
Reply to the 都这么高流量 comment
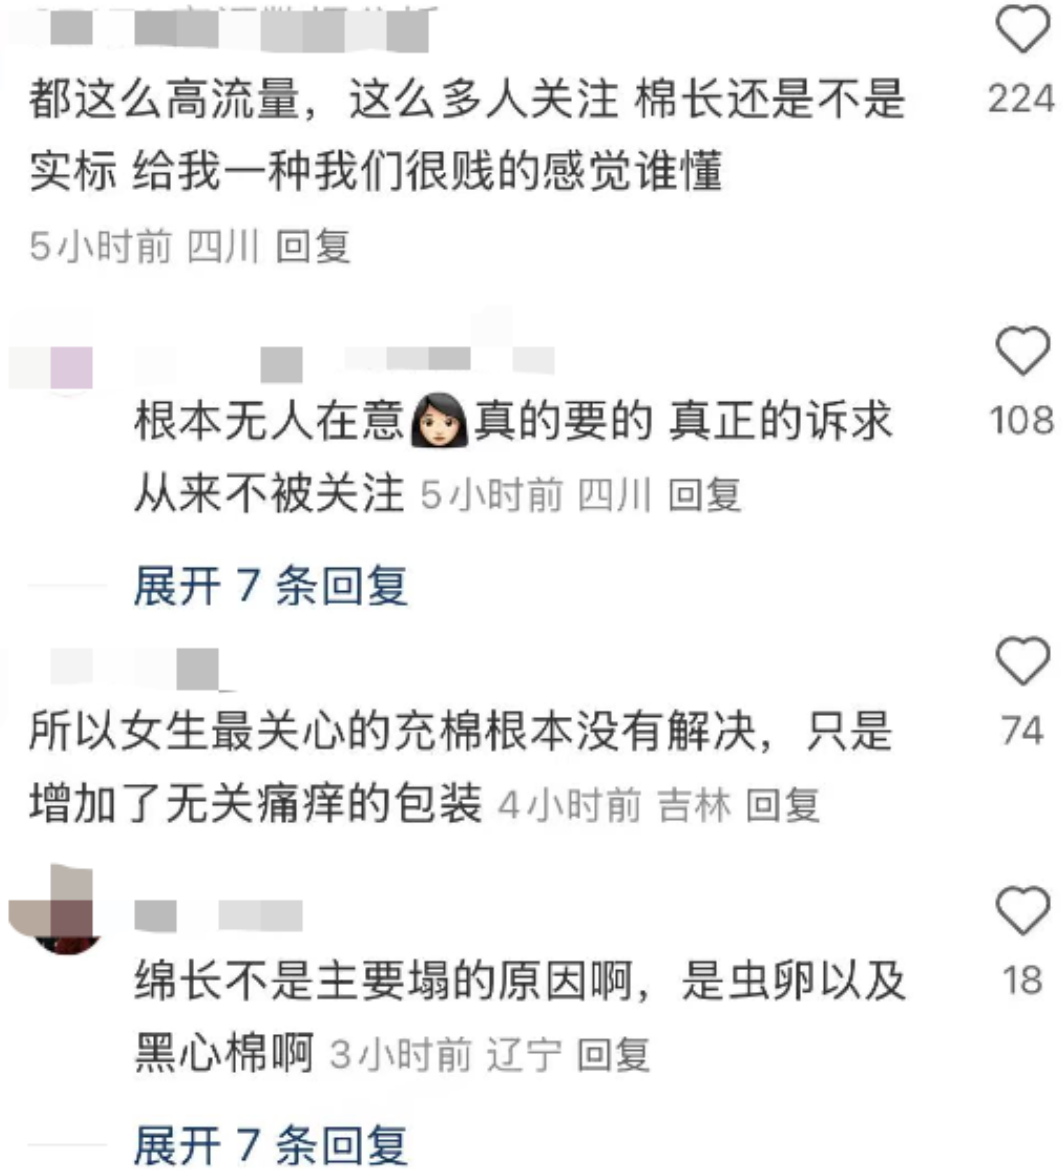(313, 246)
